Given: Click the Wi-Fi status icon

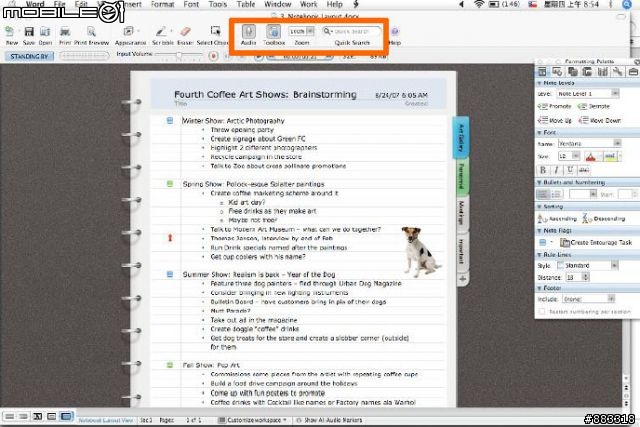Looking at the screenshot, I should point(478,4).
